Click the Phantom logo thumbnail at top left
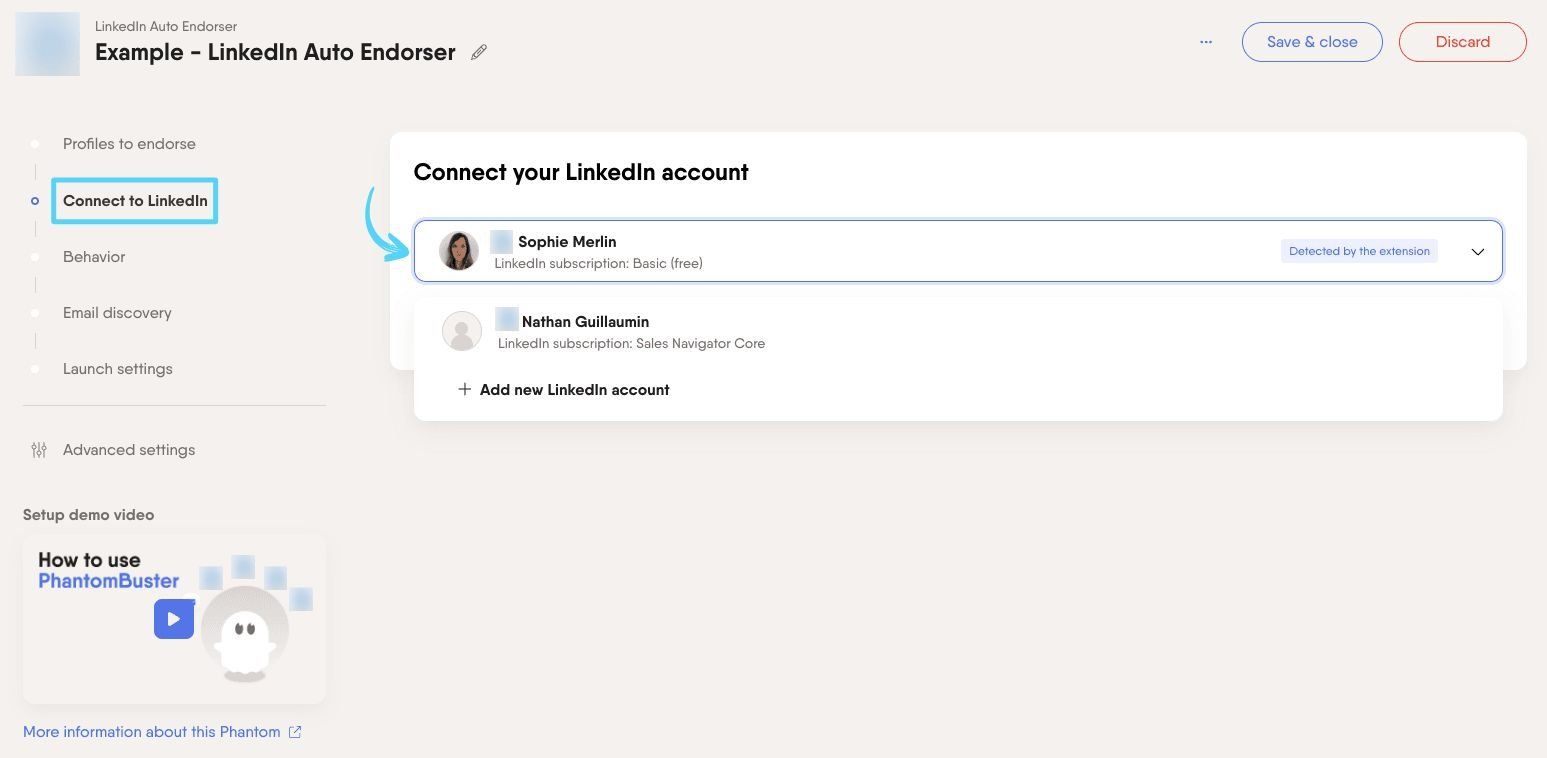The image size is (1547, 758). point(47,44)
